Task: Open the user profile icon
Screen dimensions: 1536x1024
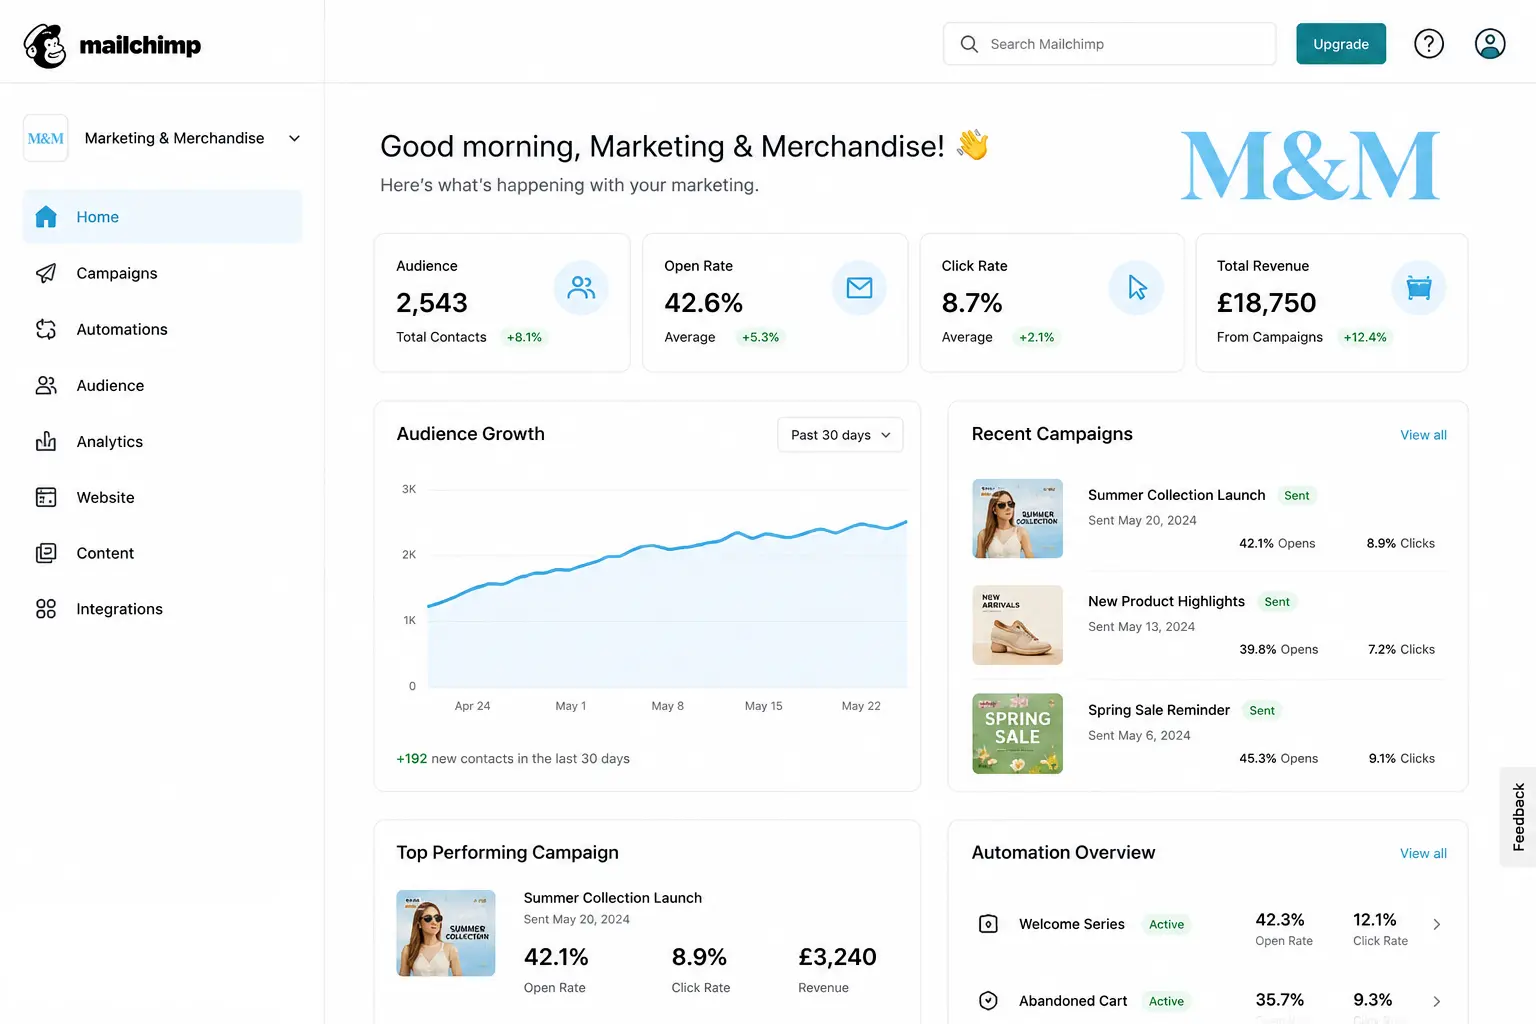Action: coord(1490,44)
